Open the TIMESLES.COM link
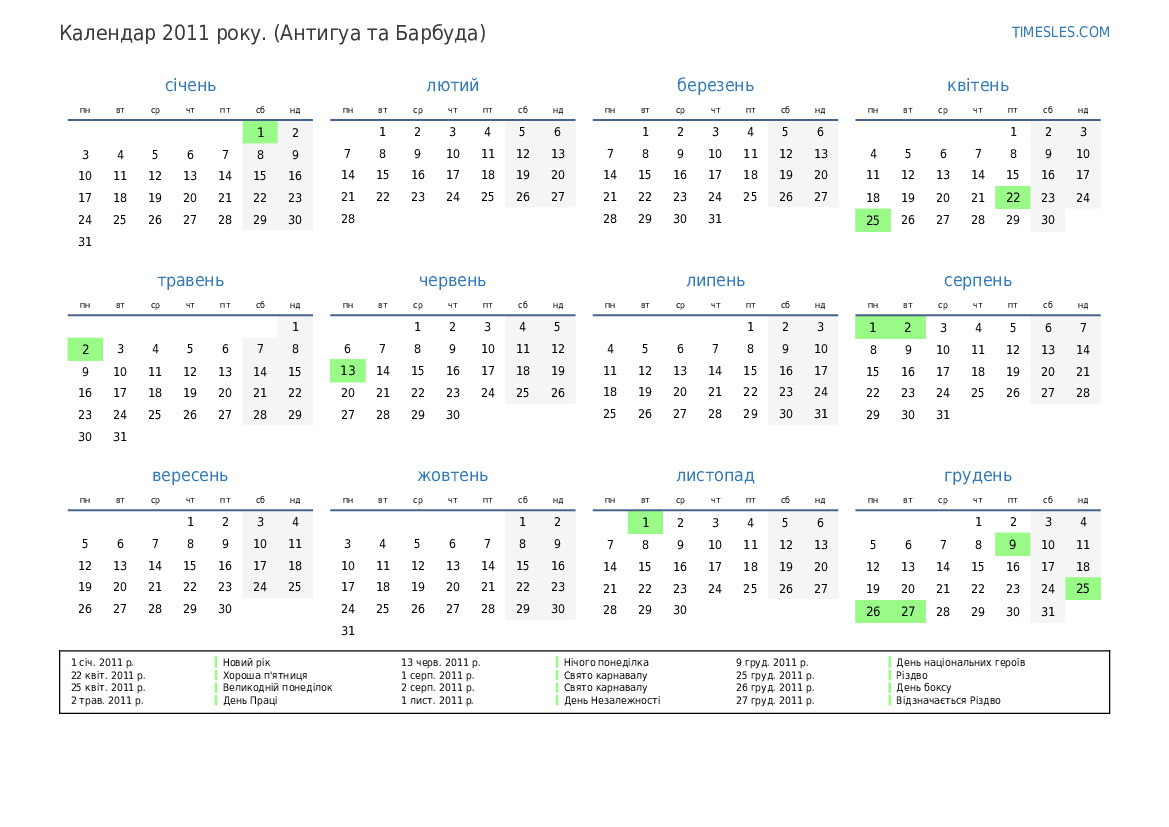The width and height of the screenshot is (1169, 827). [1060, 32]
